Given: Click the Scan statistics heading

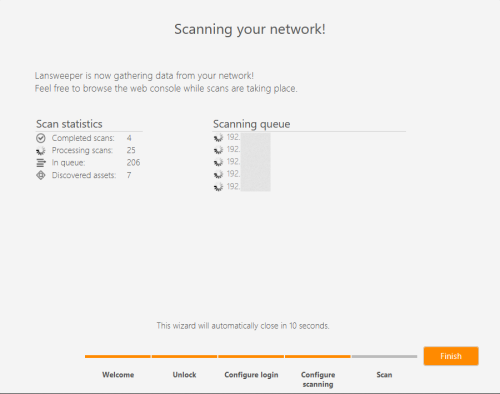Looking at the screenshot, I should [x=69, y=124].
